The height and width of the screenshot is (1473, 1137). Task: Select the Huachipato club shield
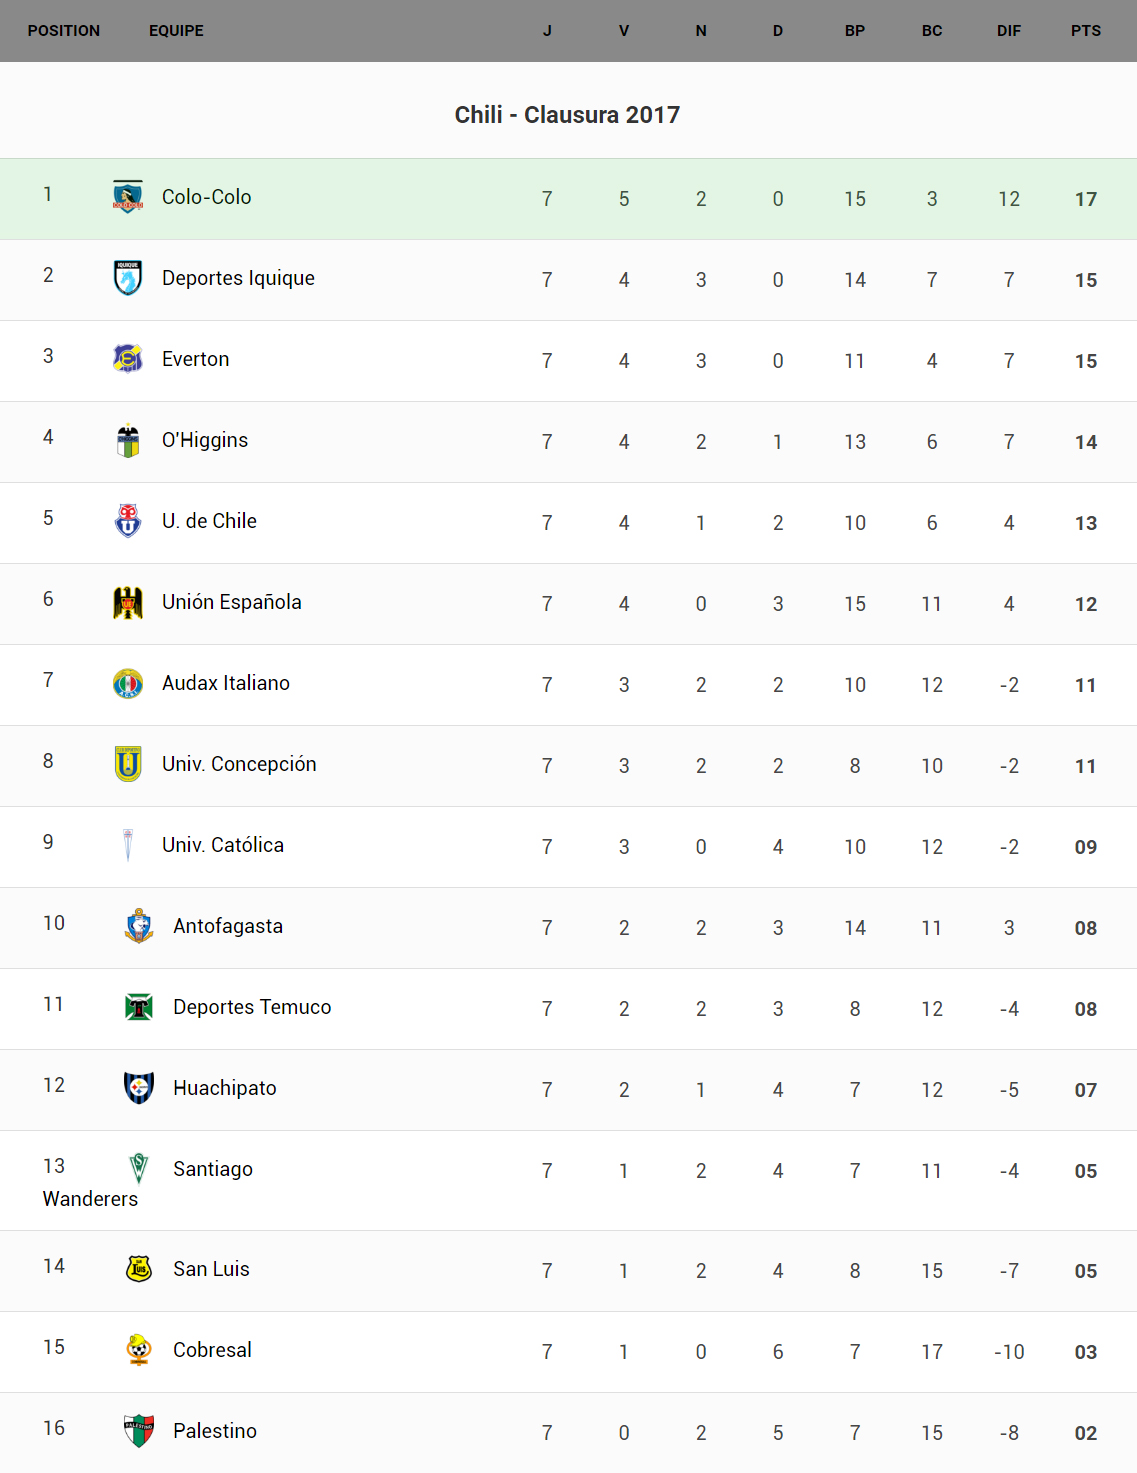139,1088
